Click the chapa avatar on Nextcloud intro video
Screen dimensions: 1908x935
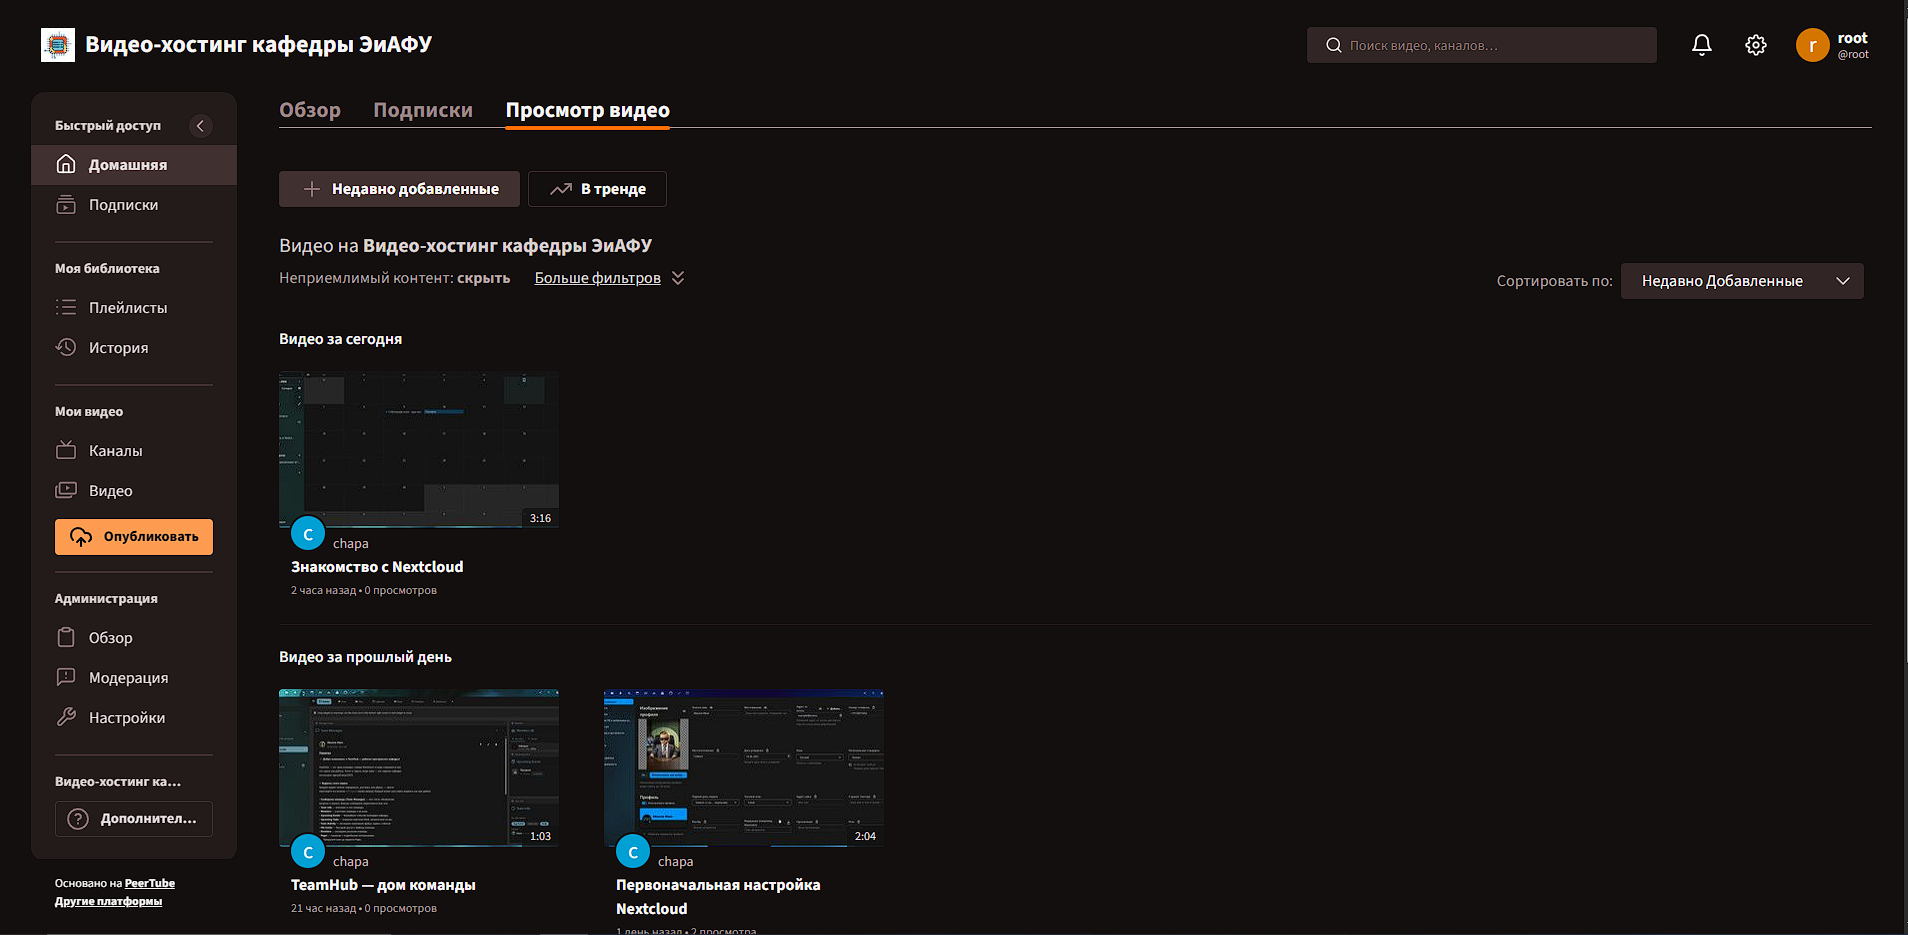point(308,534)
